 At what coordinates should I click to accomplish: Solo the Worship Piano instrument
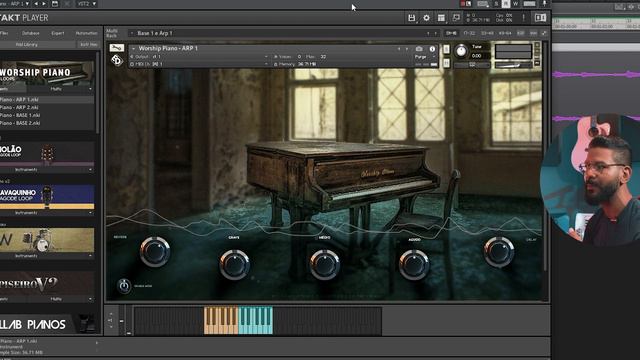[446, 49]
